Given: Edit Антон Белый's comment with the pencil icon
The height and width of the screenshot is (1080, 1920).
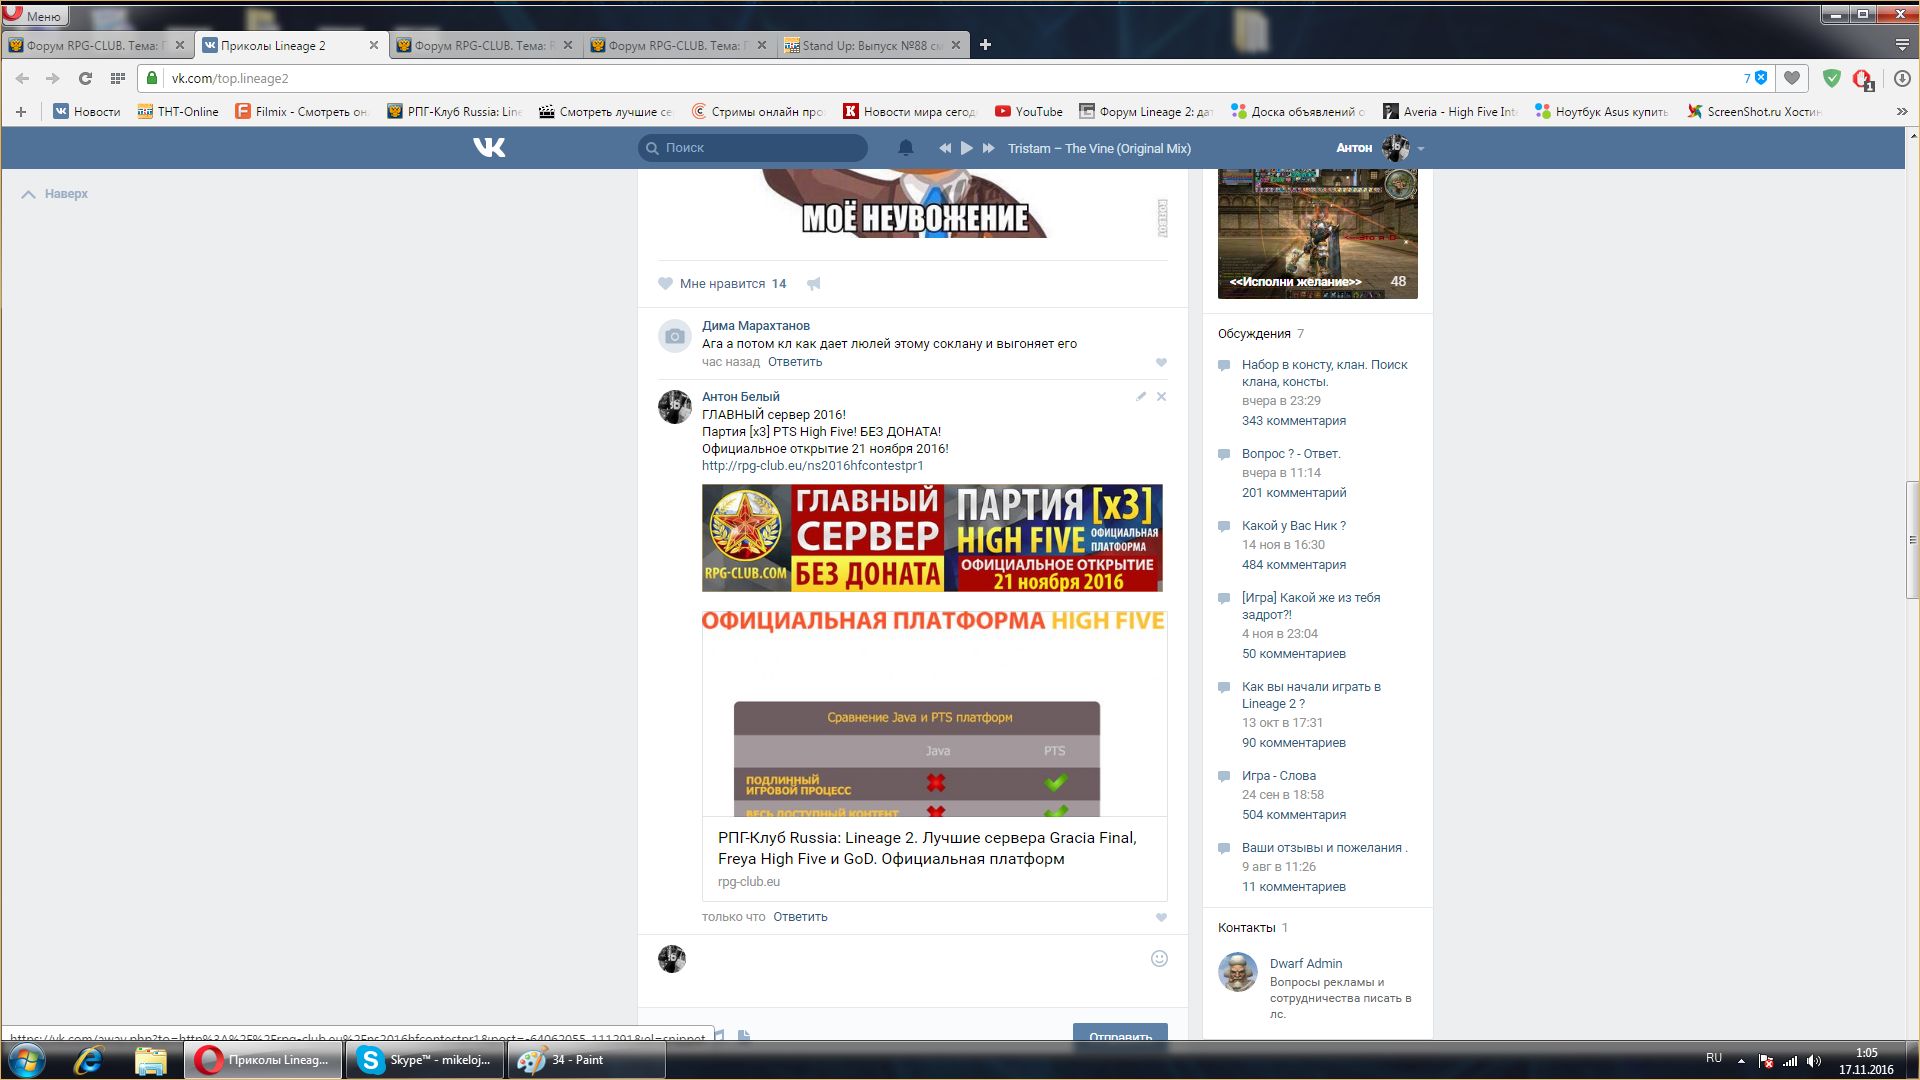Looking at the screenshot, I should pyautogui.click(x=1140, y=397).
